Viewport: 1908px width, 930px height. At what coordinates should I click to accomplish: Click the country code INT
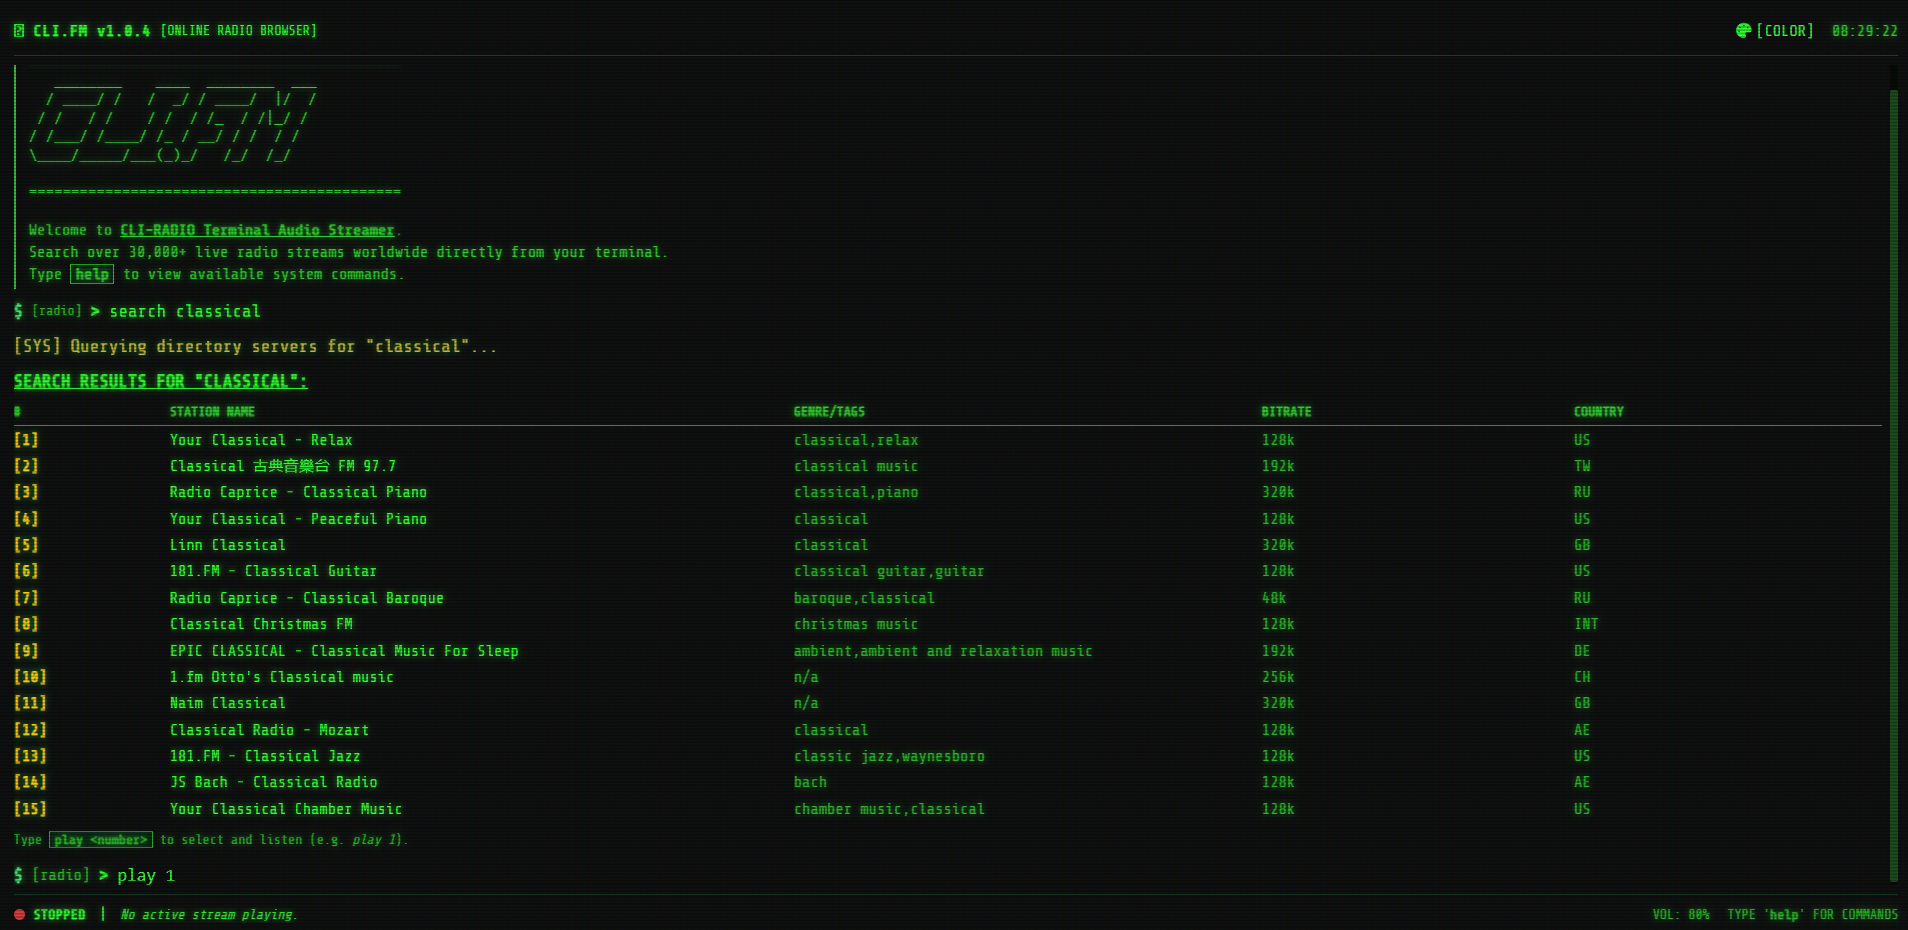click(1586, 624)
